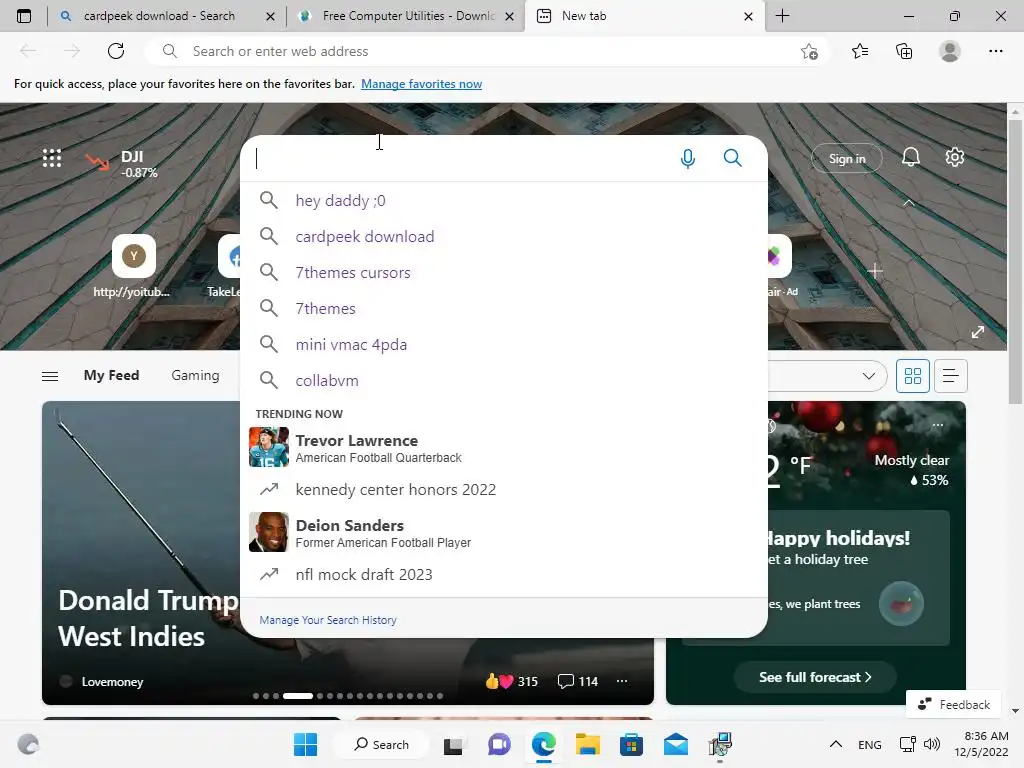Click the address bar input

point(487,51)
